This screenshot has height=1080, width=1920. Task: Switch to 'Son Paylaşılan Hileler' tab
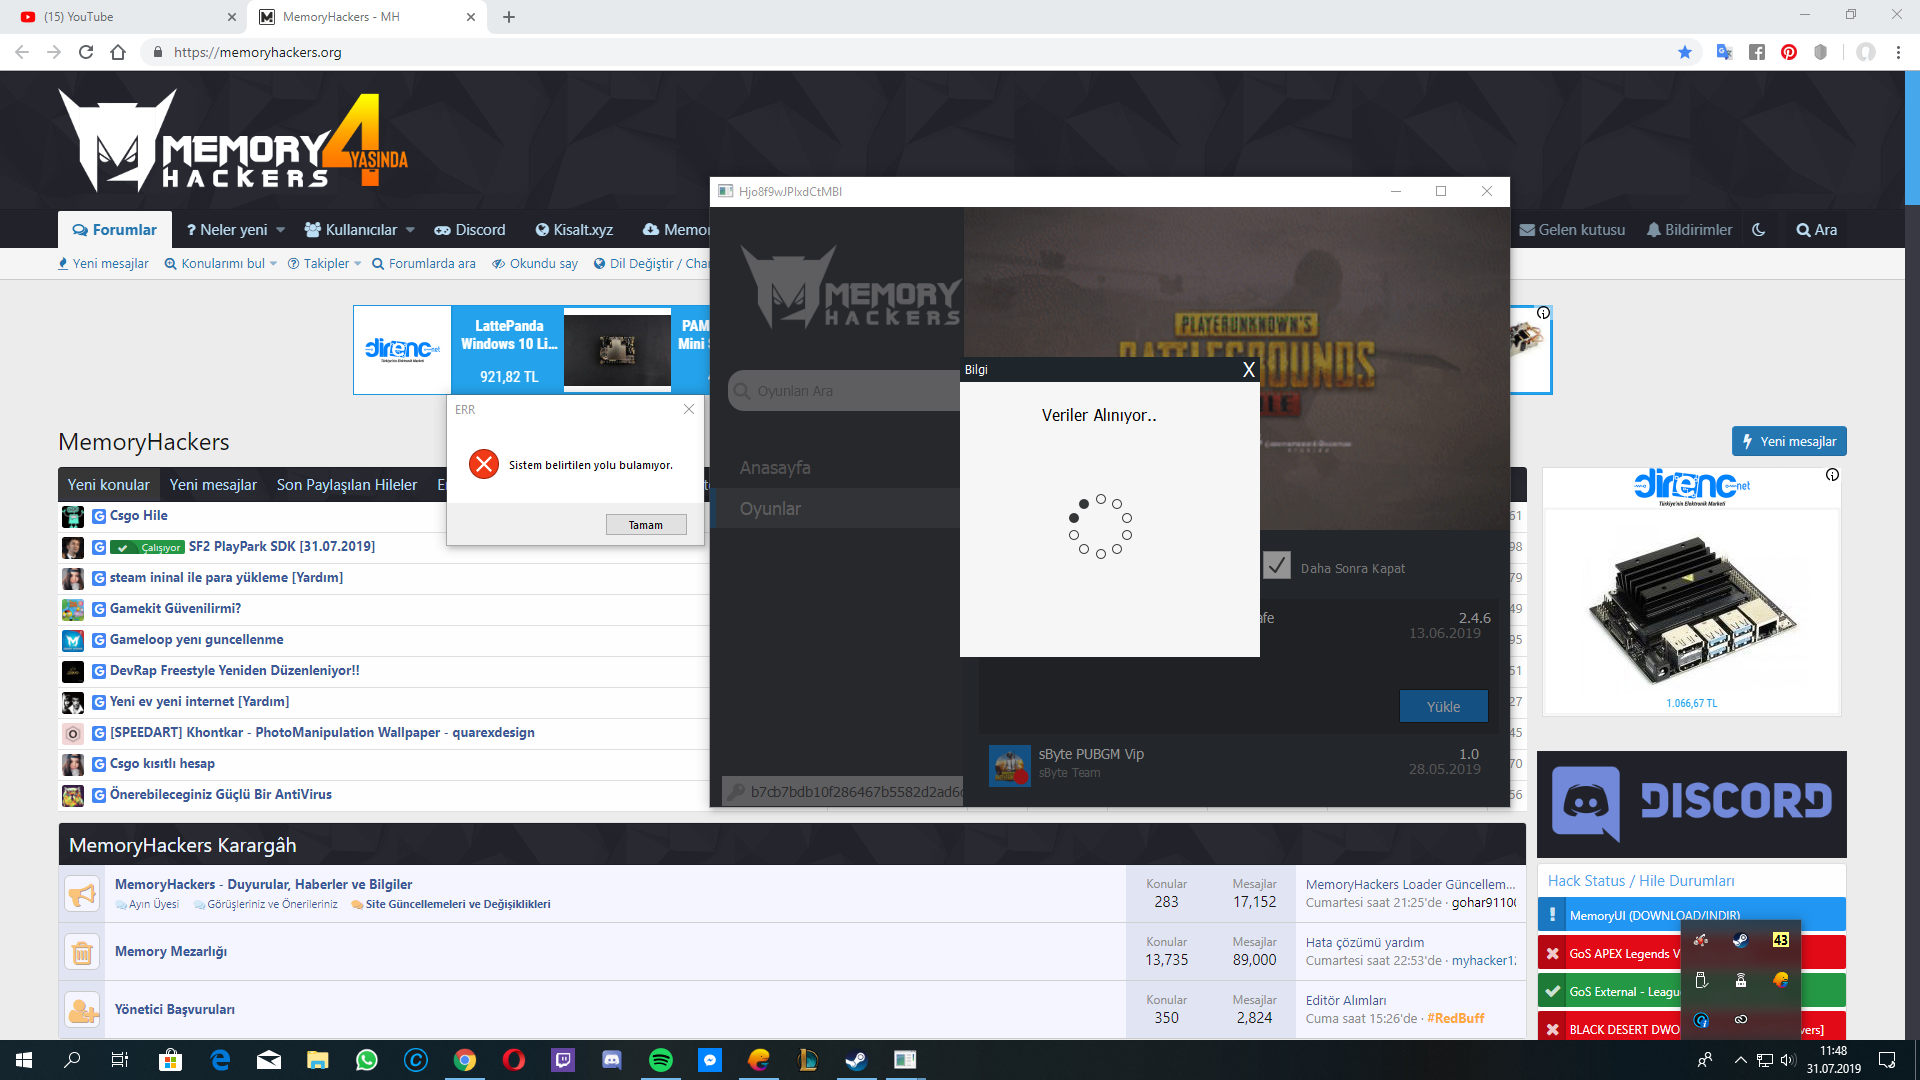pos(347,485)
